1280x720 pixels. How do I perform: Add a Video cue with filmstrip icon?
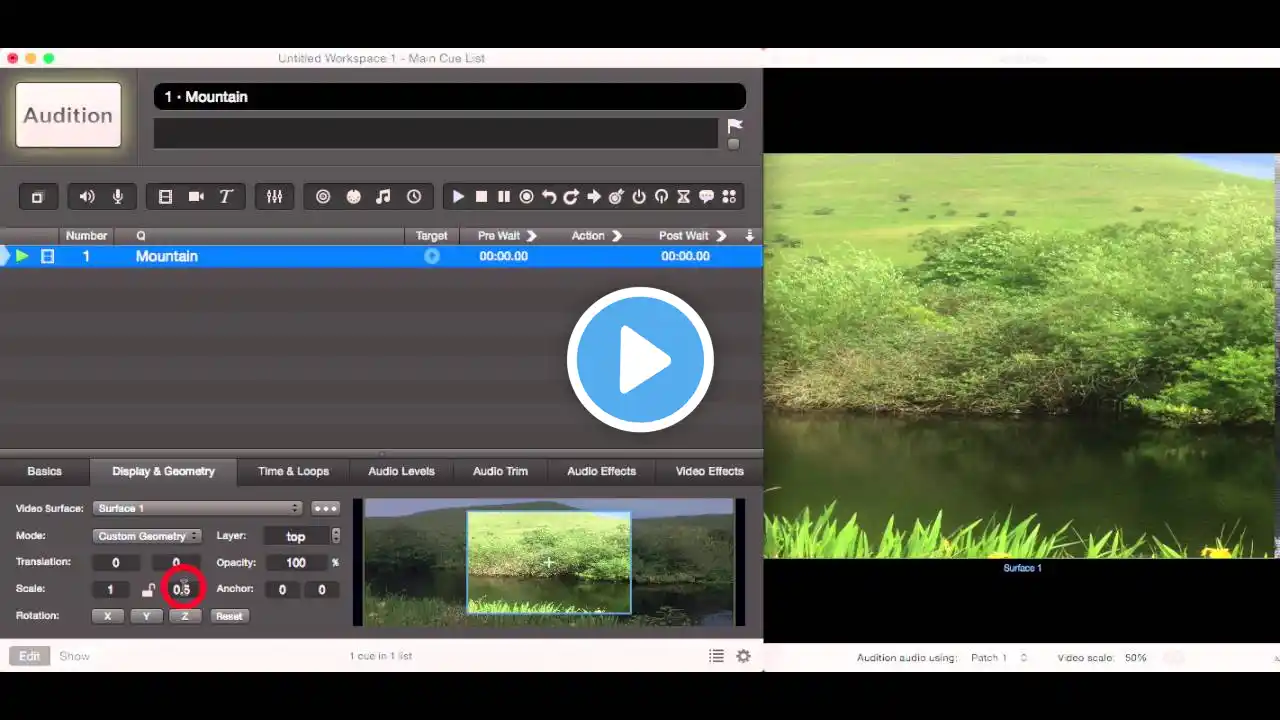[166, 197]
